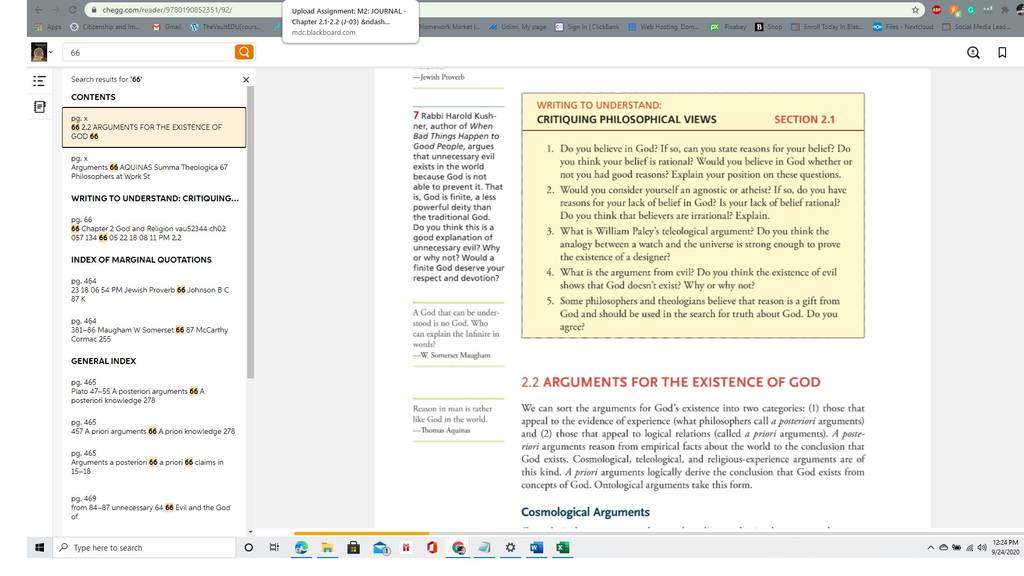Open the Gmail bookmark
Screen dimensions: 1024x576
coord(167,27)
